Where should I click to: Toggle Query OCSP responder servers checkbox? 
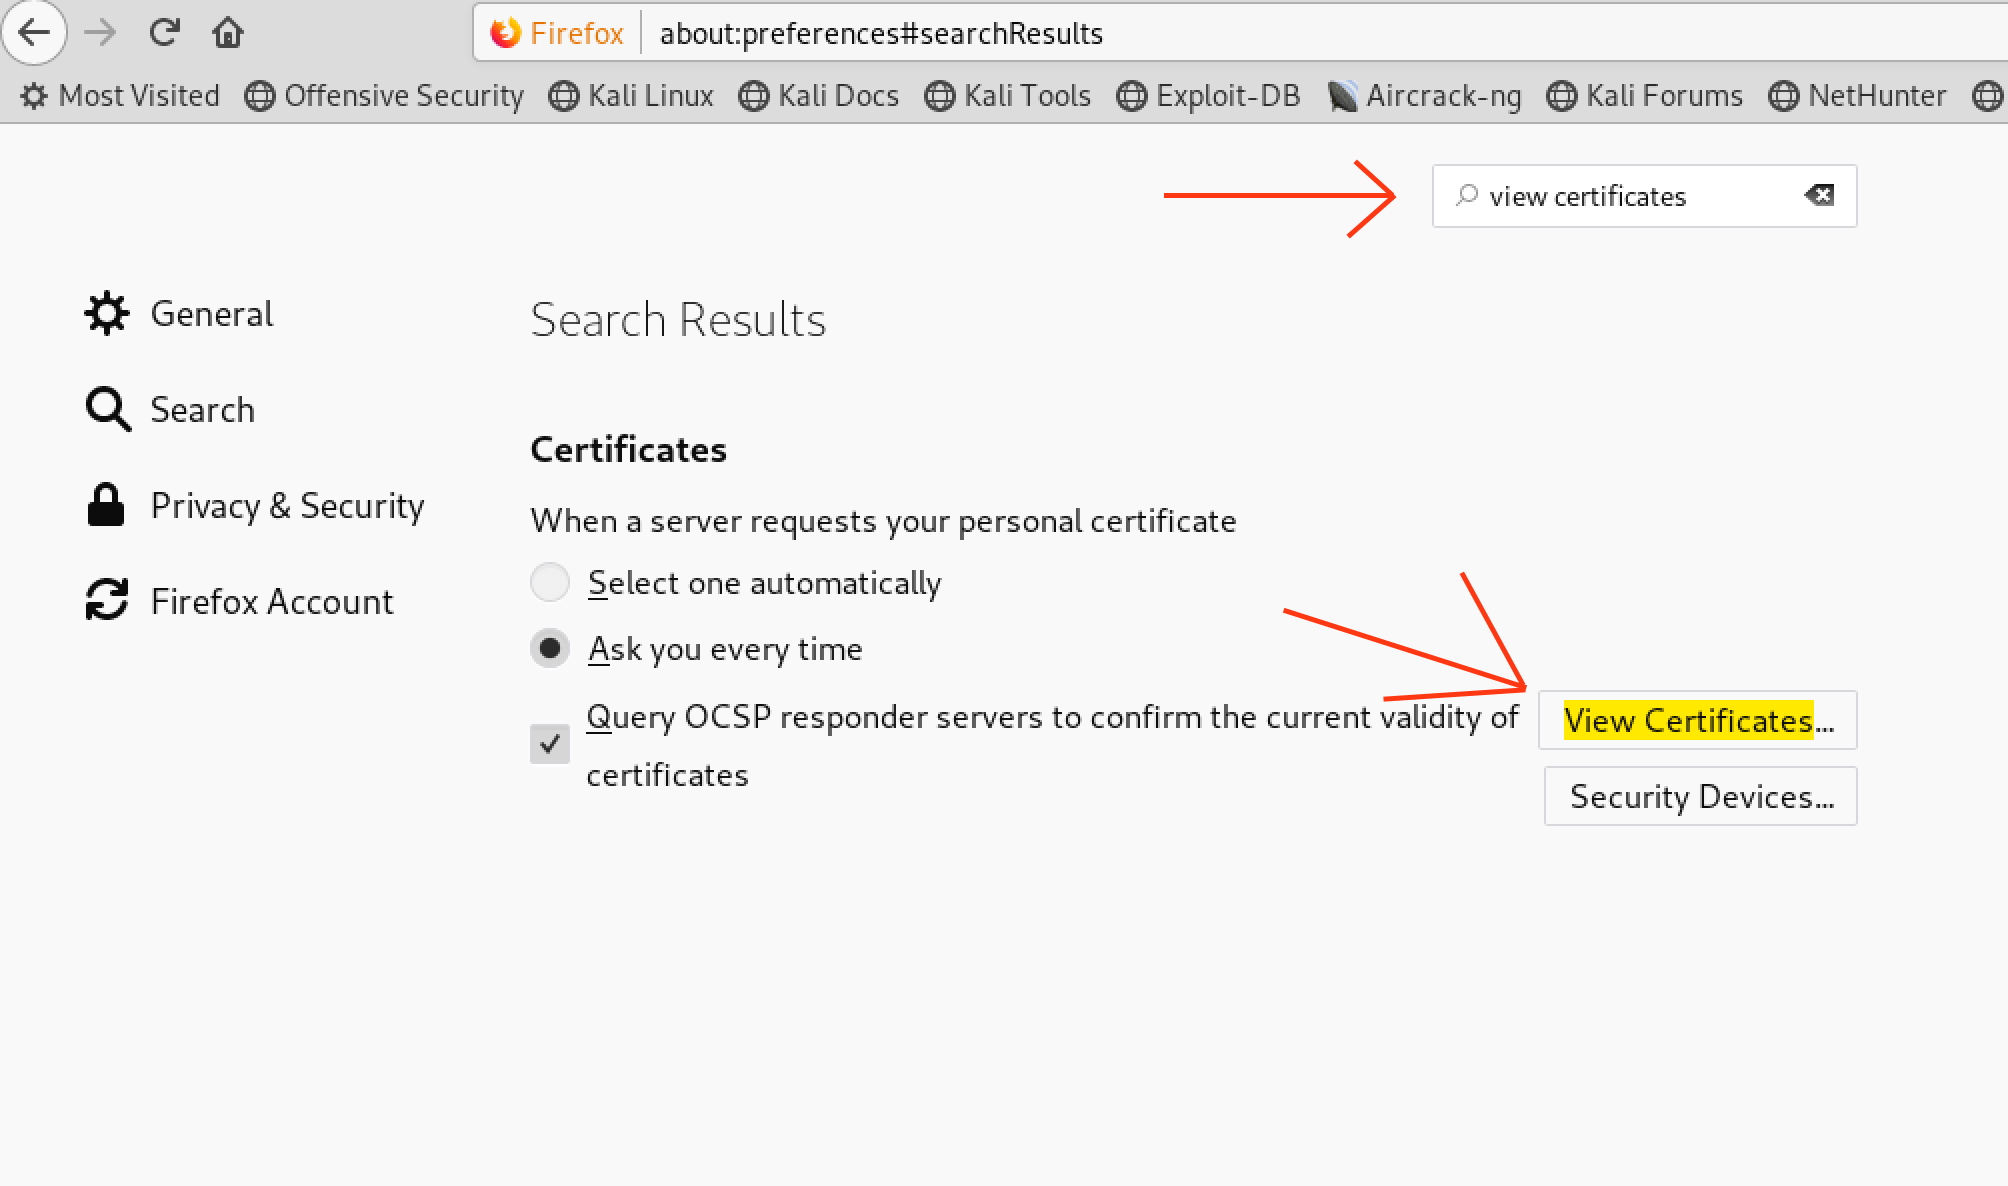pyautogui.click(x=550, y=744)
